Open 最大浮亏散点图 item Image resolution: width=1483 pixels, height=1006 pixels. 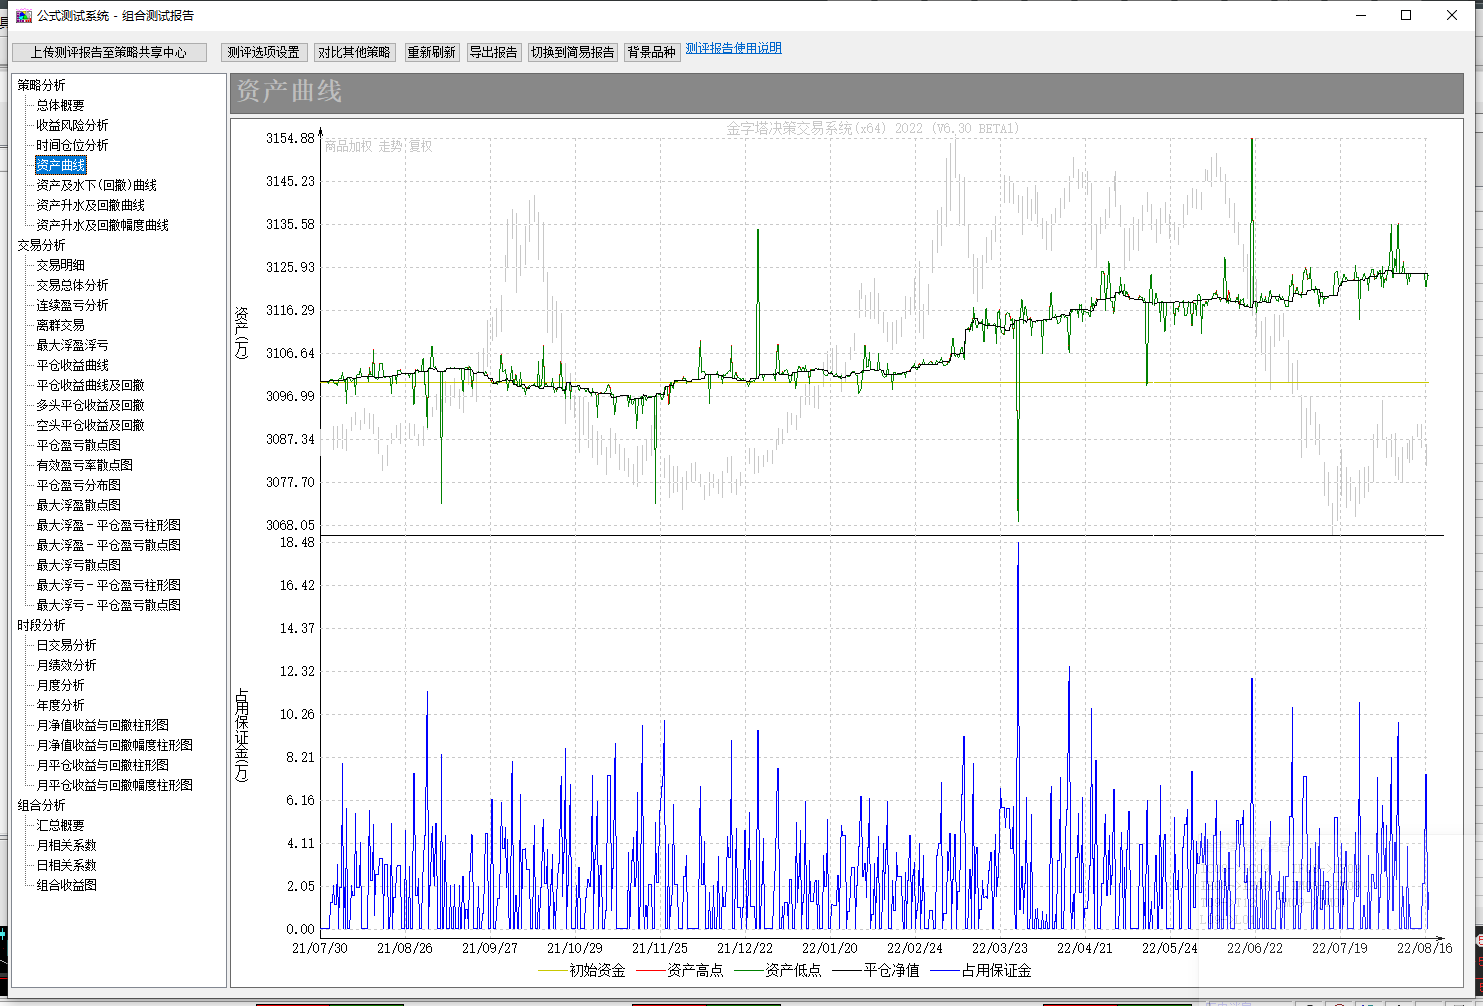click(x=79, y=565)
